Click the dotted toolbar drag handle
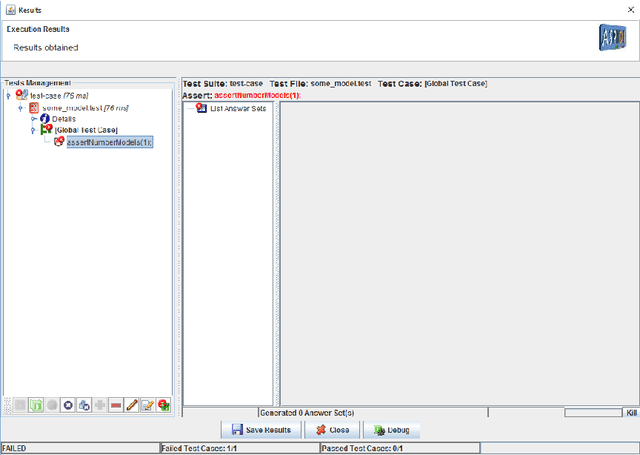The image size is (640, 455). tap(7, 405)
